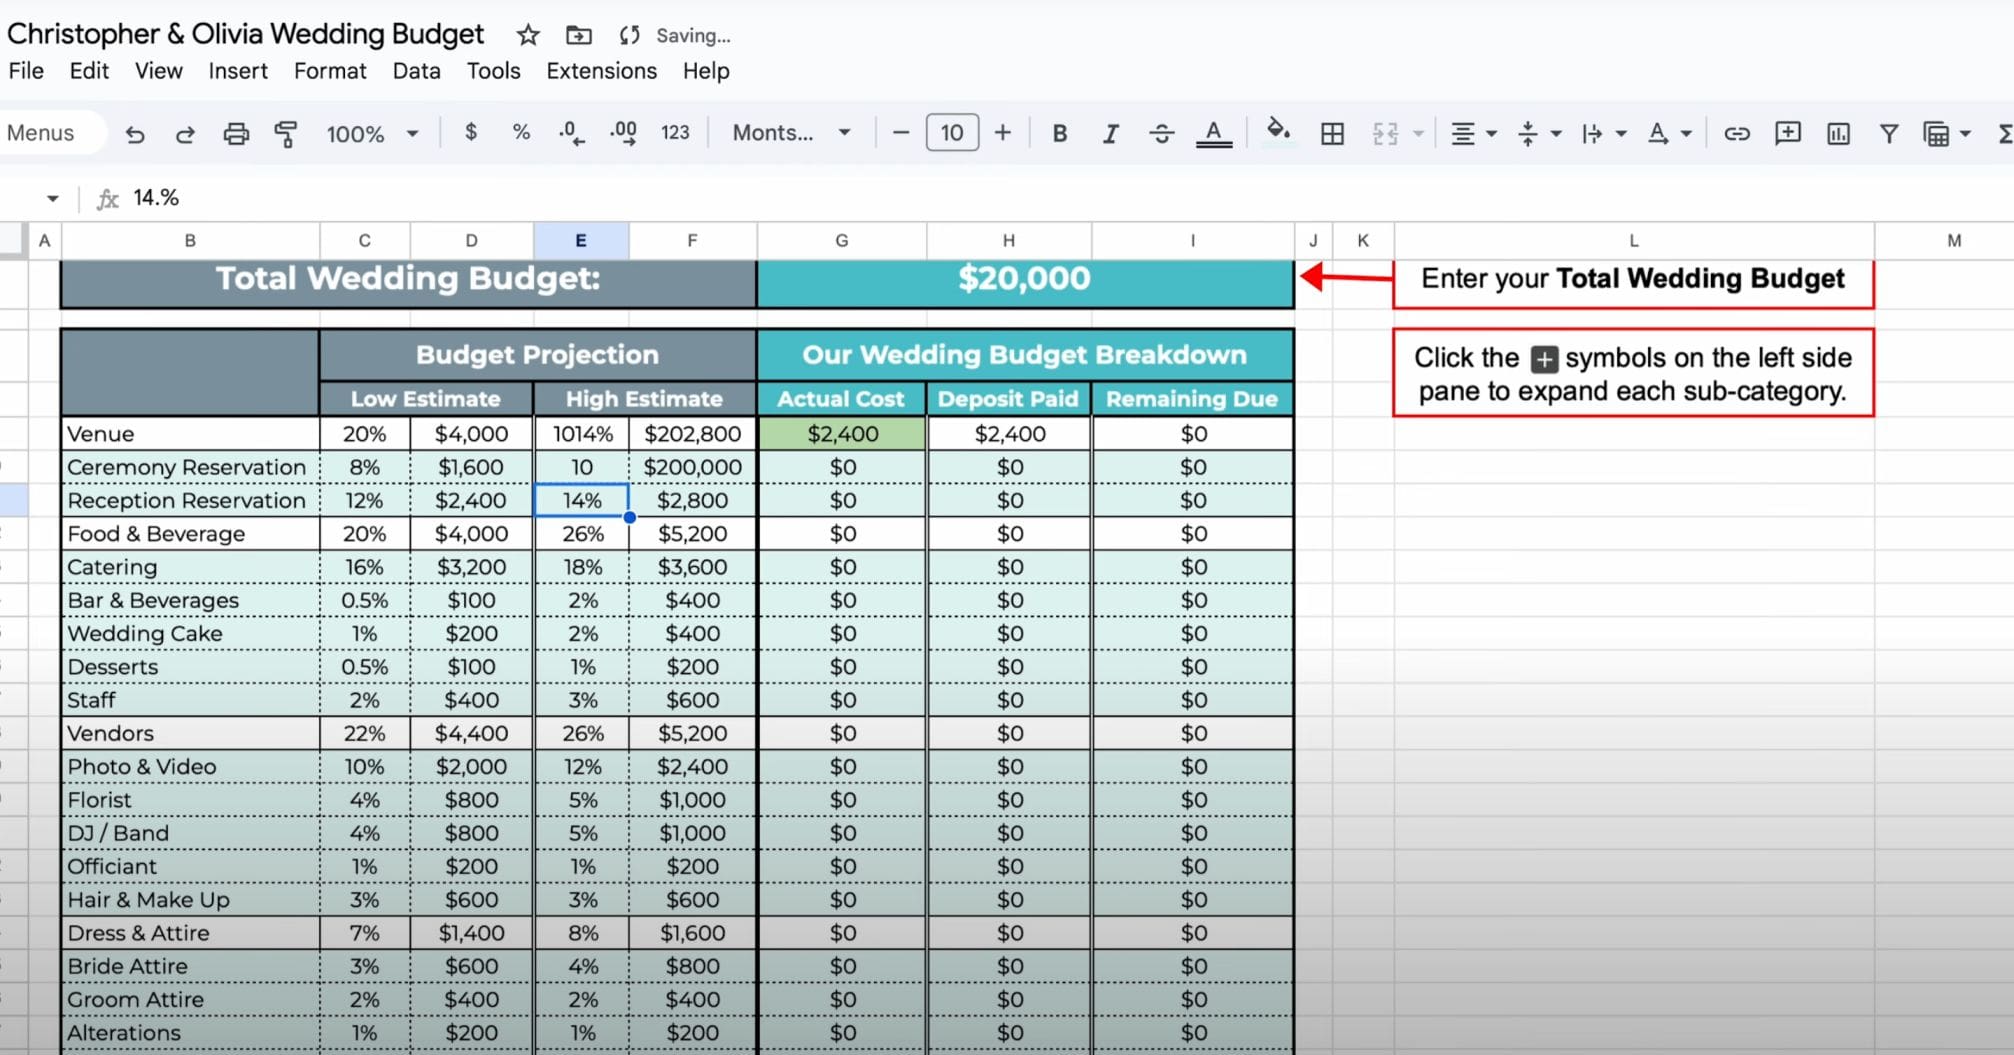2014x1055 pixels.
Task: Select the $20,000 total budget cell
Action: tap(1024, 279)
